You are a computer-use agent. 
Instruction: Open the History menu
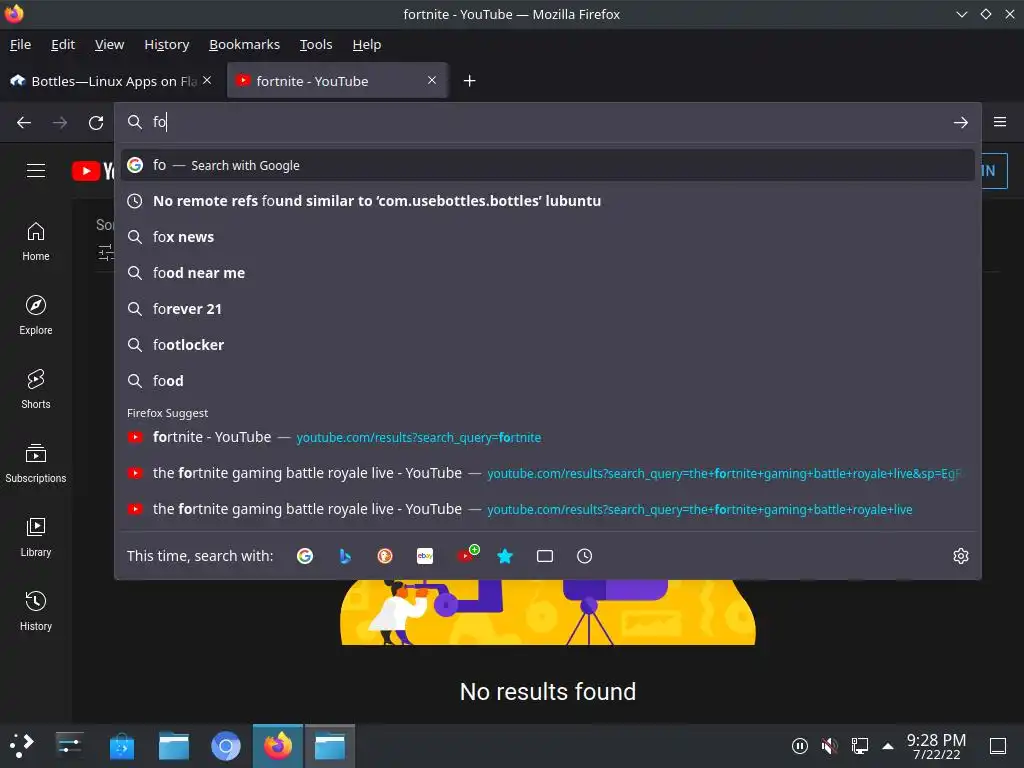167,44
